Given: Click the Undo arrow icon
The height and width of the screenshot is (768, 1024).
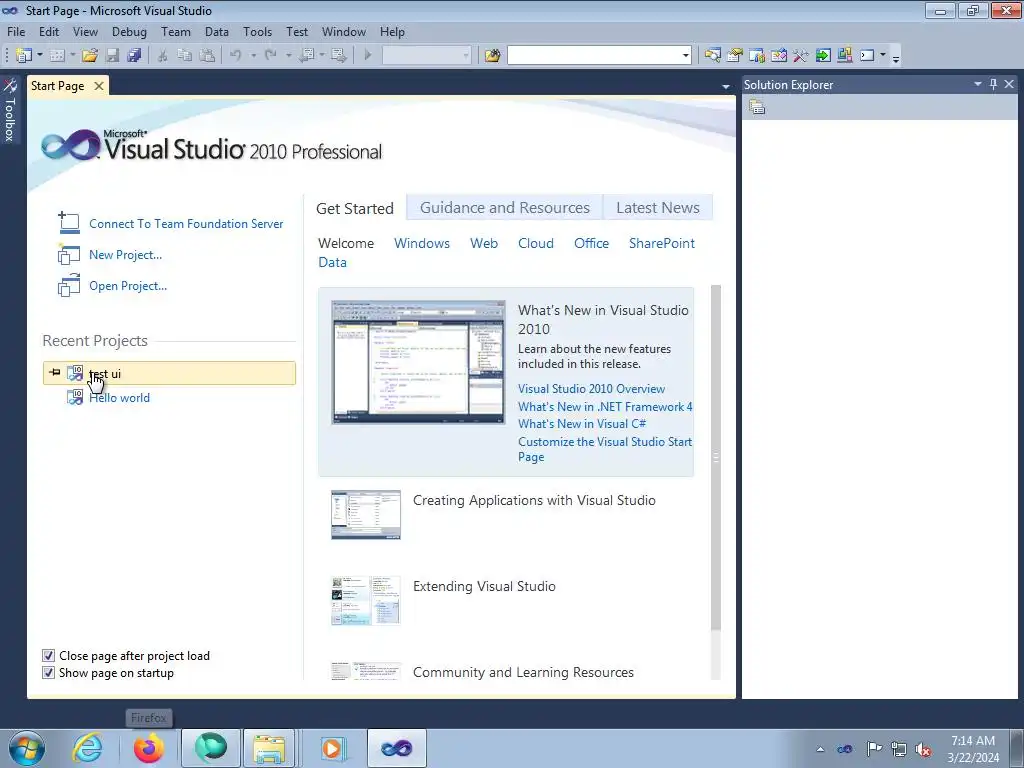Looking at the screenshot, I should tap(236, 56).
